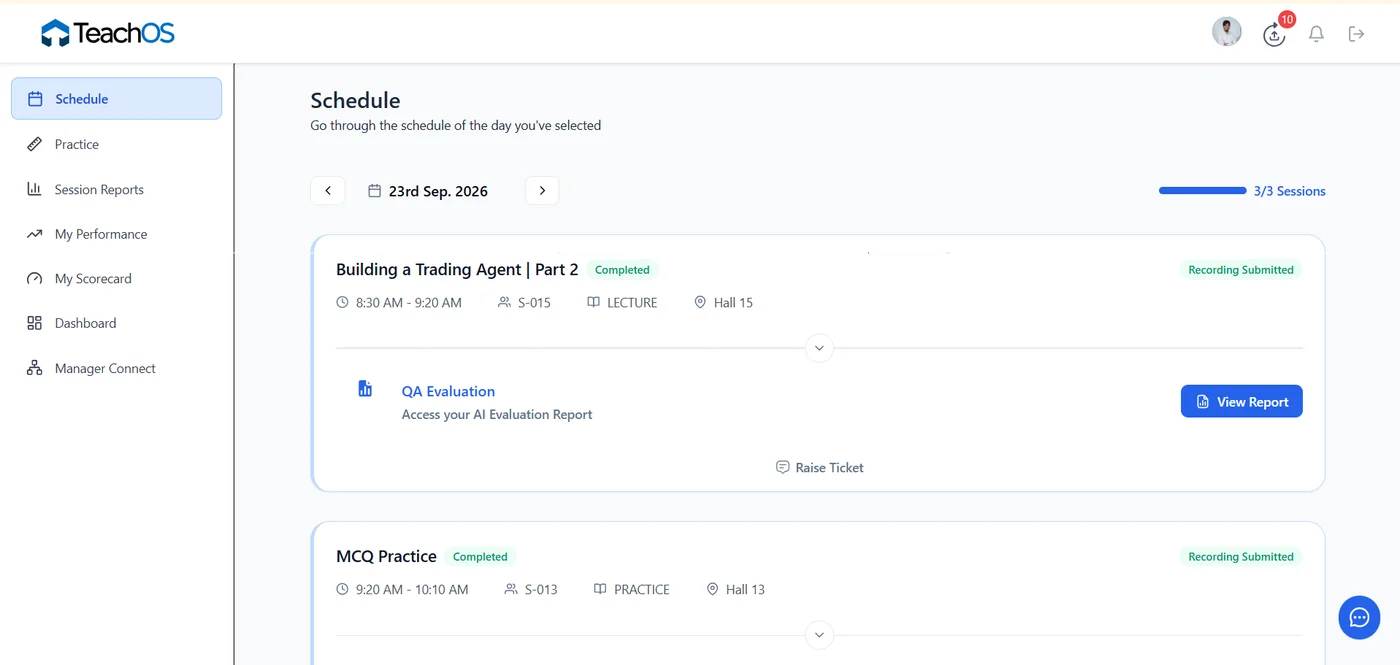Select Schedule in the sidebar
1400x665 pixels.
pos(116,99)
